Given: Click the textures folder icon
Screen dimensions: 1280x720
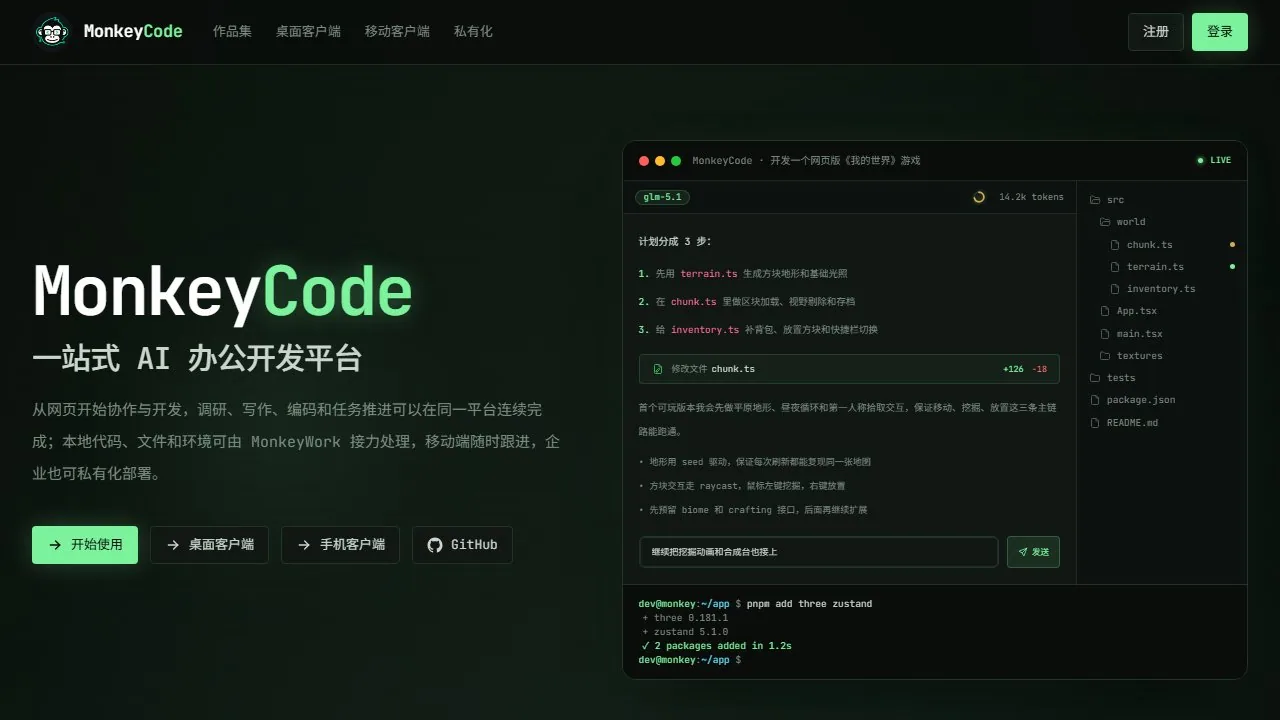Looking at the screenshot, I should [1105, 356].
